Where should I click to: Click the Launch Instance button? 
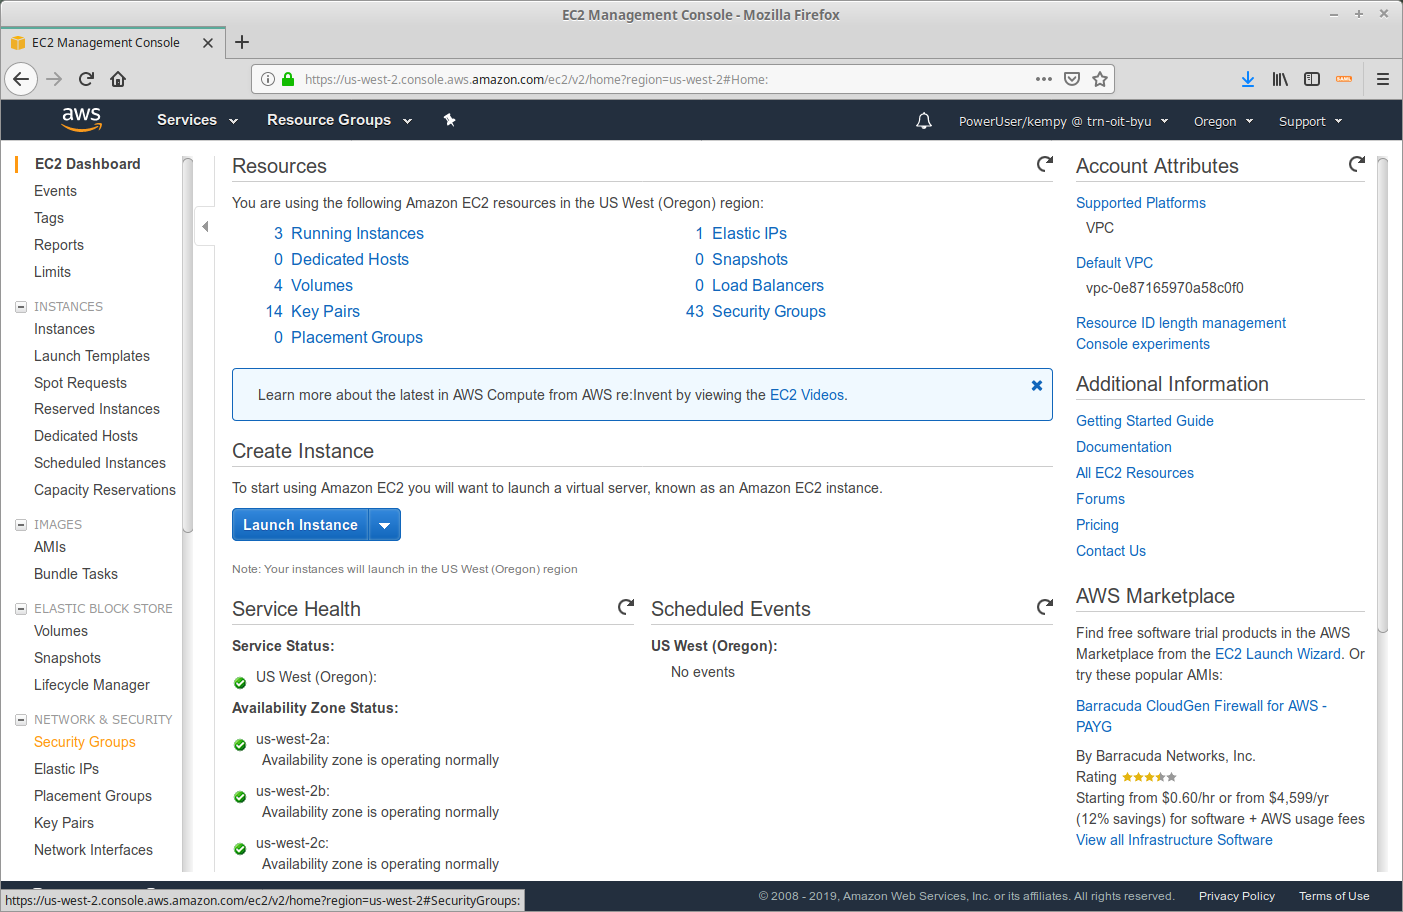(300, 525)
